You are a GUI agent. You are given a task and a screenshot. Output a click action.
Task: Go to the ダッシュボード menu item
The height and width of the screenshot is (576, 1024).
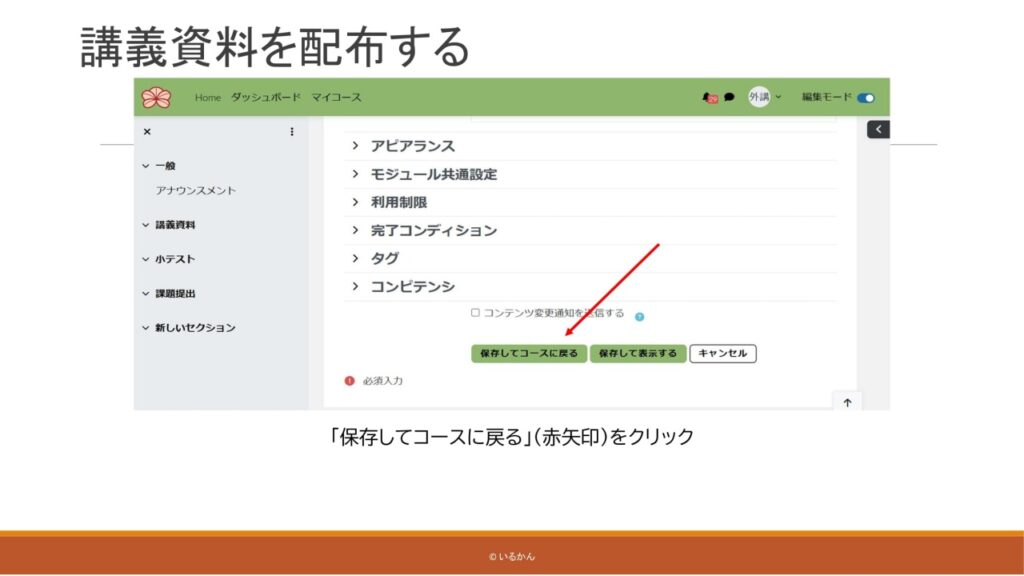click(x=265, y=97)
